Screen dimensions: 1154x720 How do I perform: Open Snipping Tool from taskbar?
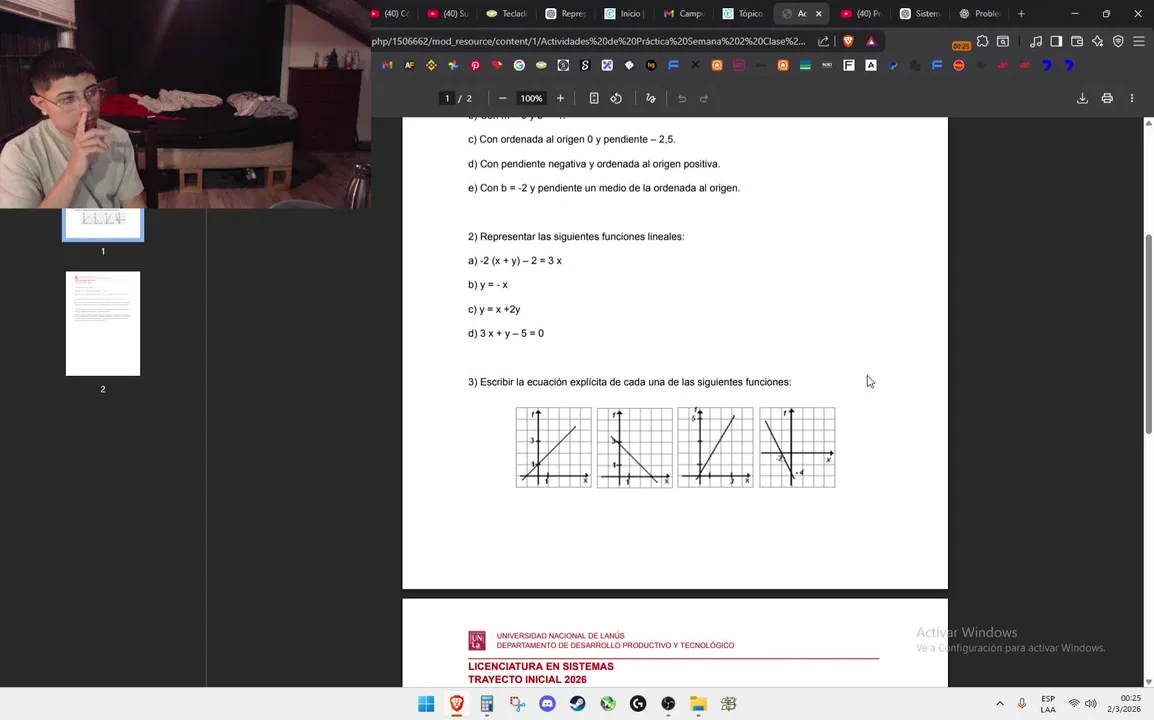pos(517,704)
